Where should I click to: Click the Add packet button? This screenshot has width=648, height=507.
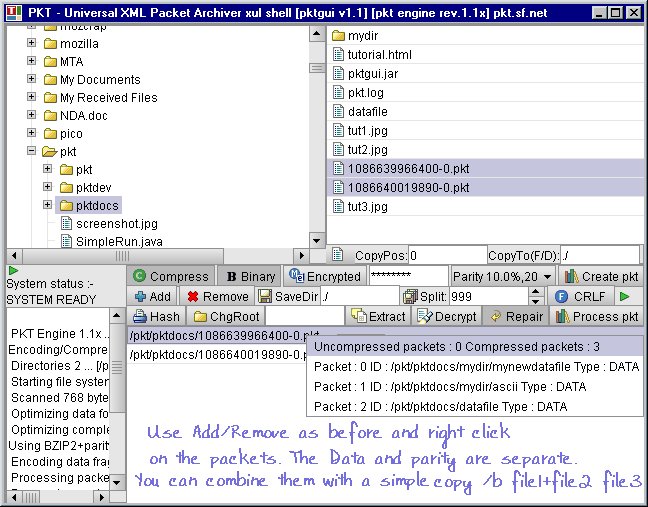pyautogui.click(x=152, y=296)
